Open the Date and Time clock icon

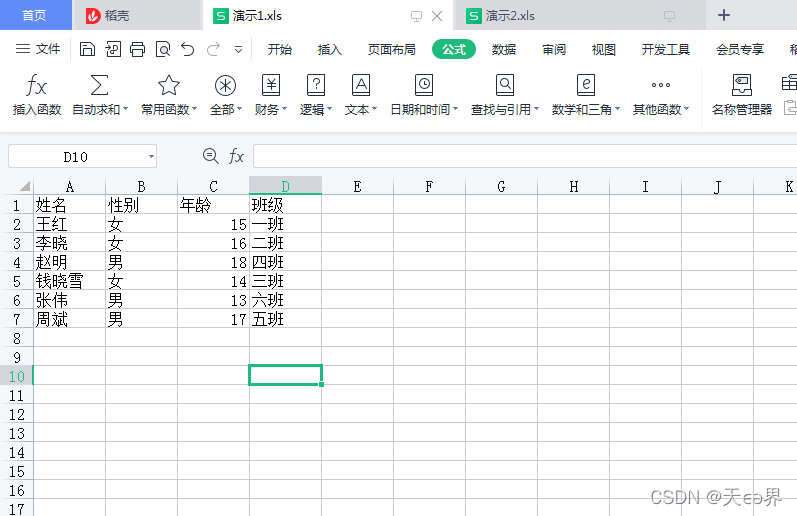click(424, 85)
